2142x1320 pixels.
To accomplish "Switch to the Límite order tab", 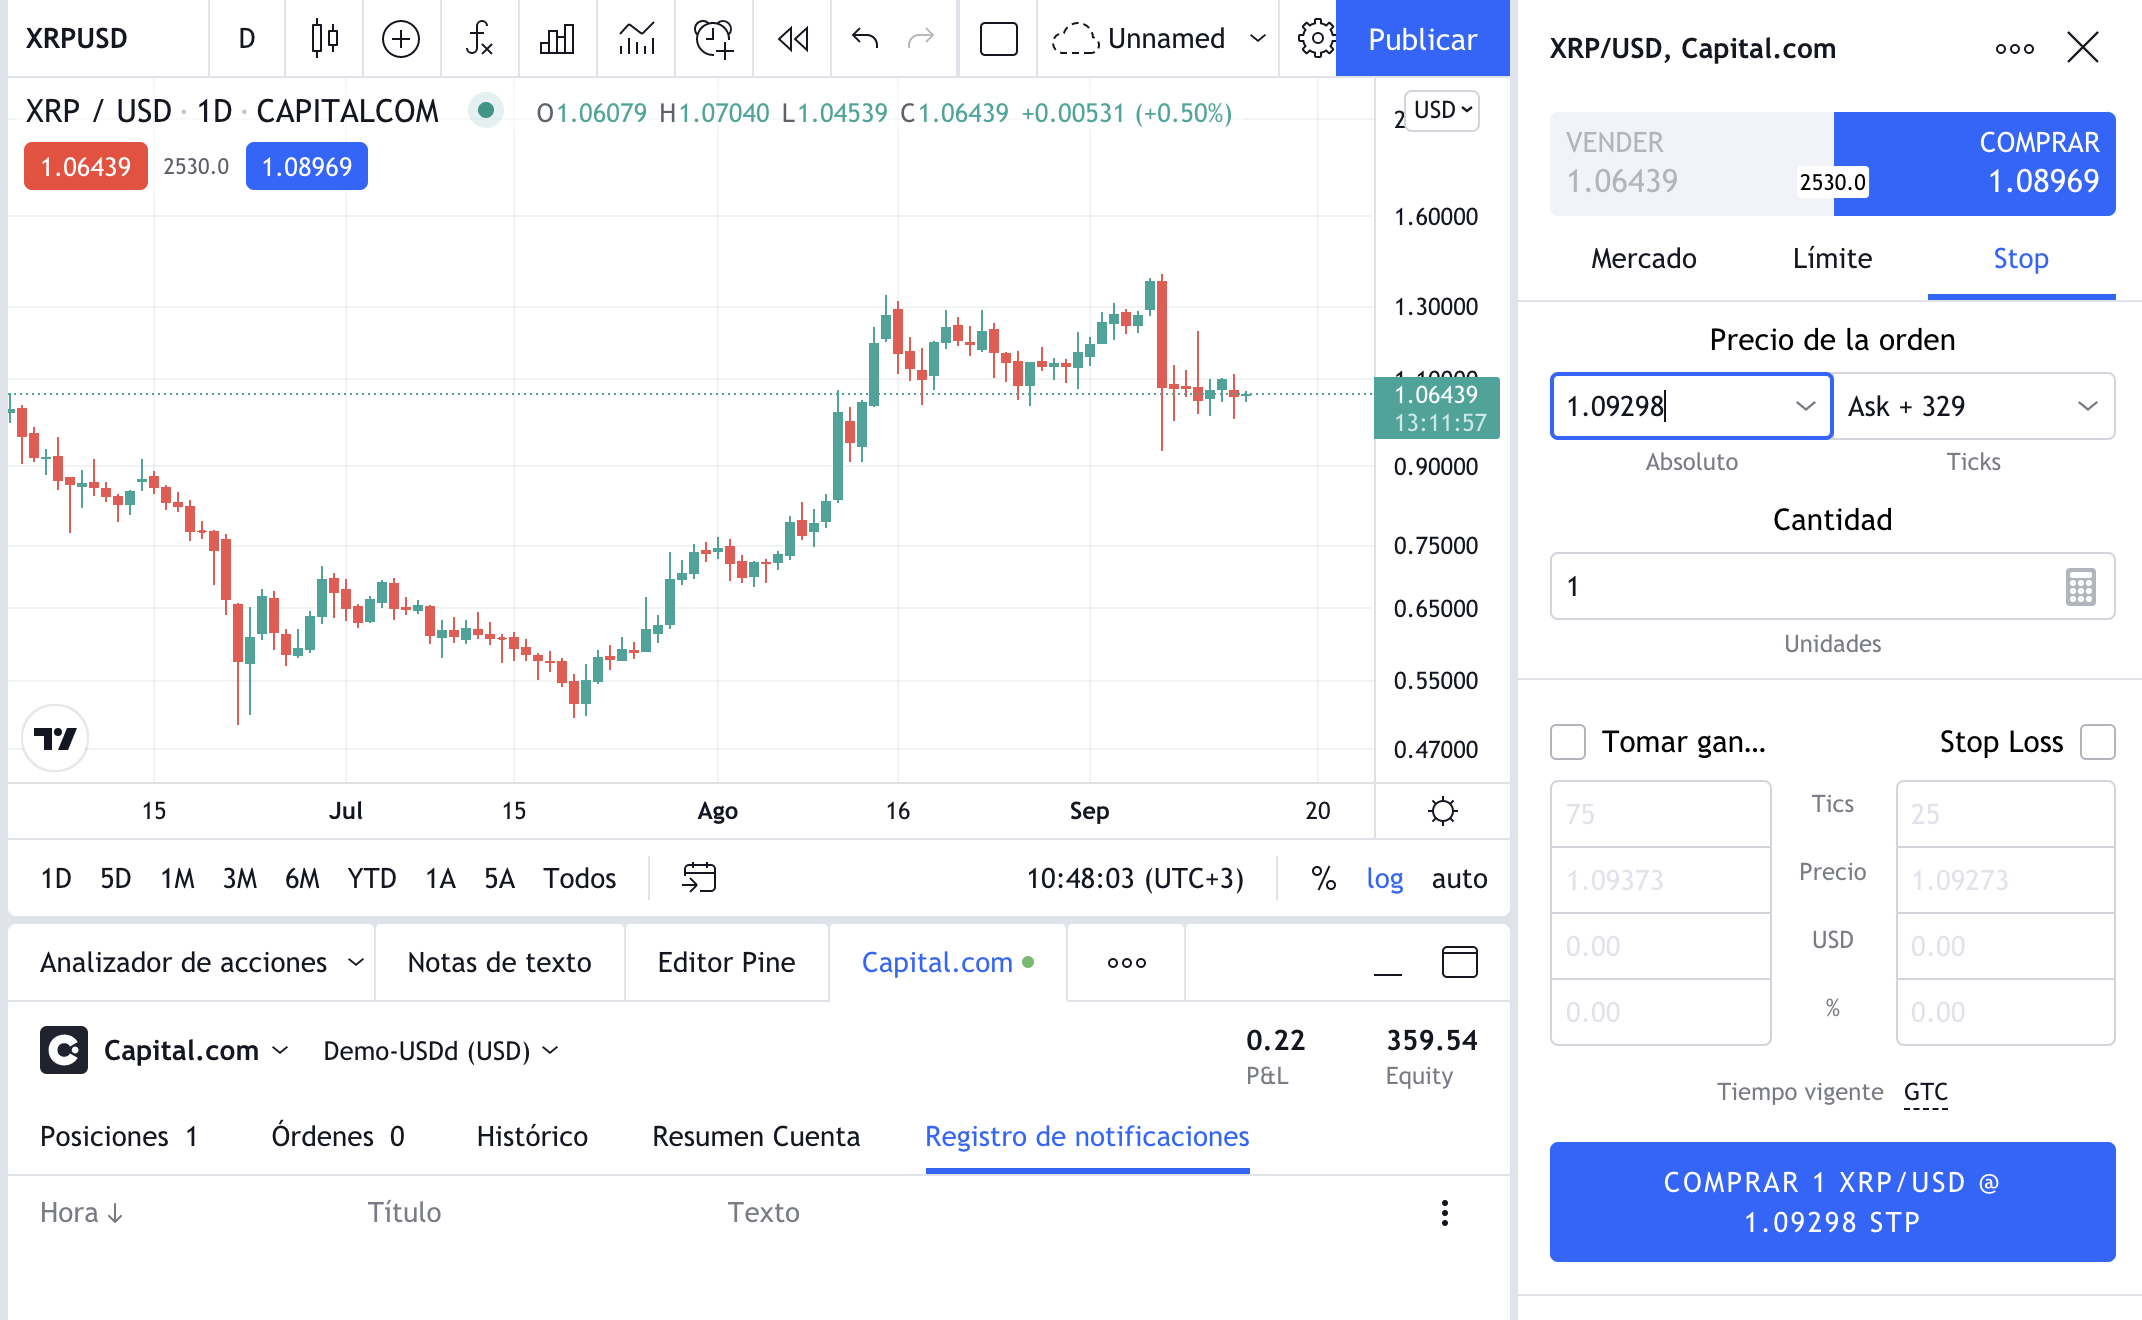I will (x=1832, y=259).
